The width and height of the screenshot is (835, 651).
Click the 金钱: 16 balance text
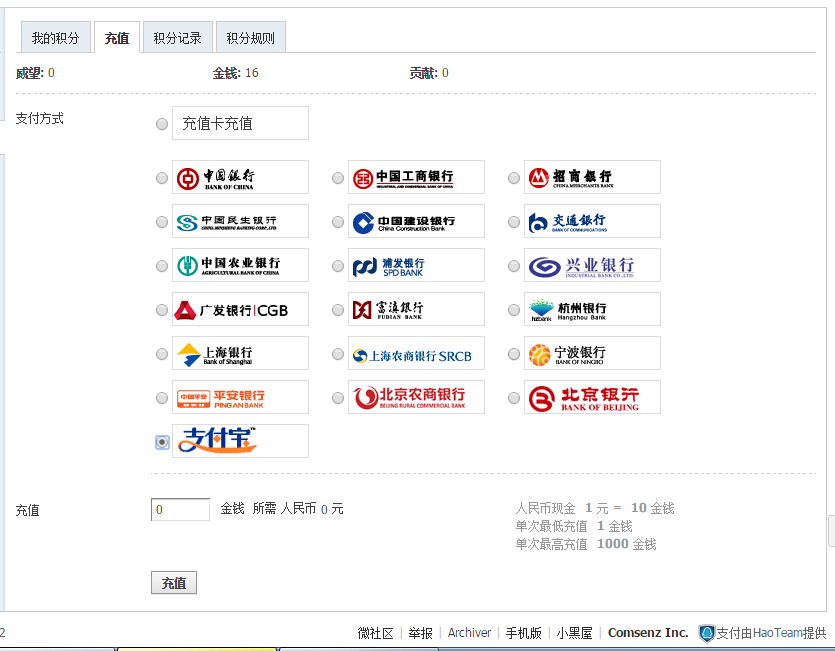pos(235,73)
